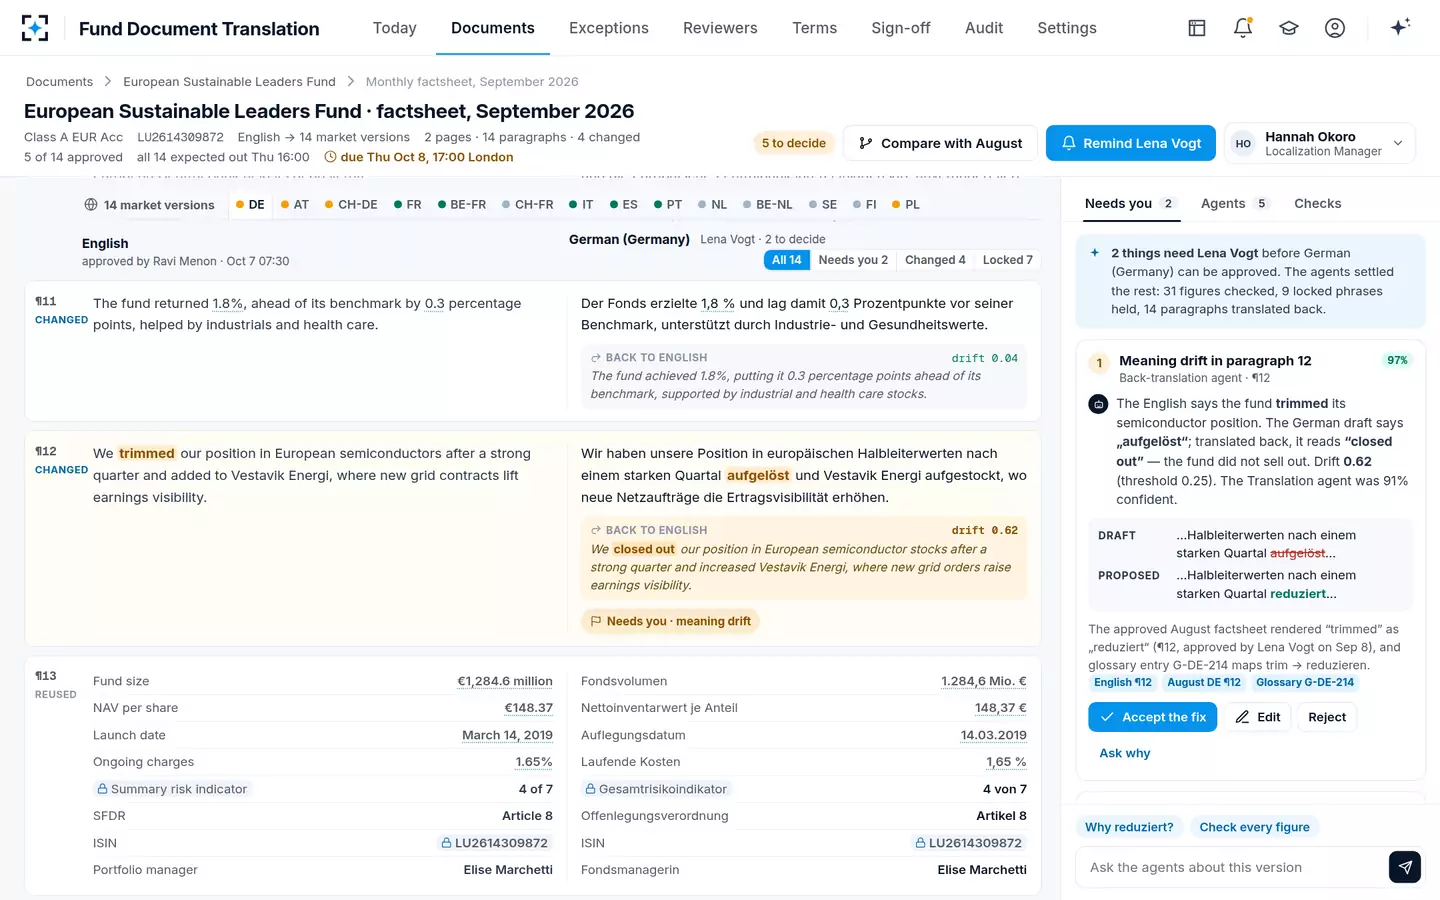Switch to the Checks panel tab
The image size is (1440, 900).
(1318, 203)
